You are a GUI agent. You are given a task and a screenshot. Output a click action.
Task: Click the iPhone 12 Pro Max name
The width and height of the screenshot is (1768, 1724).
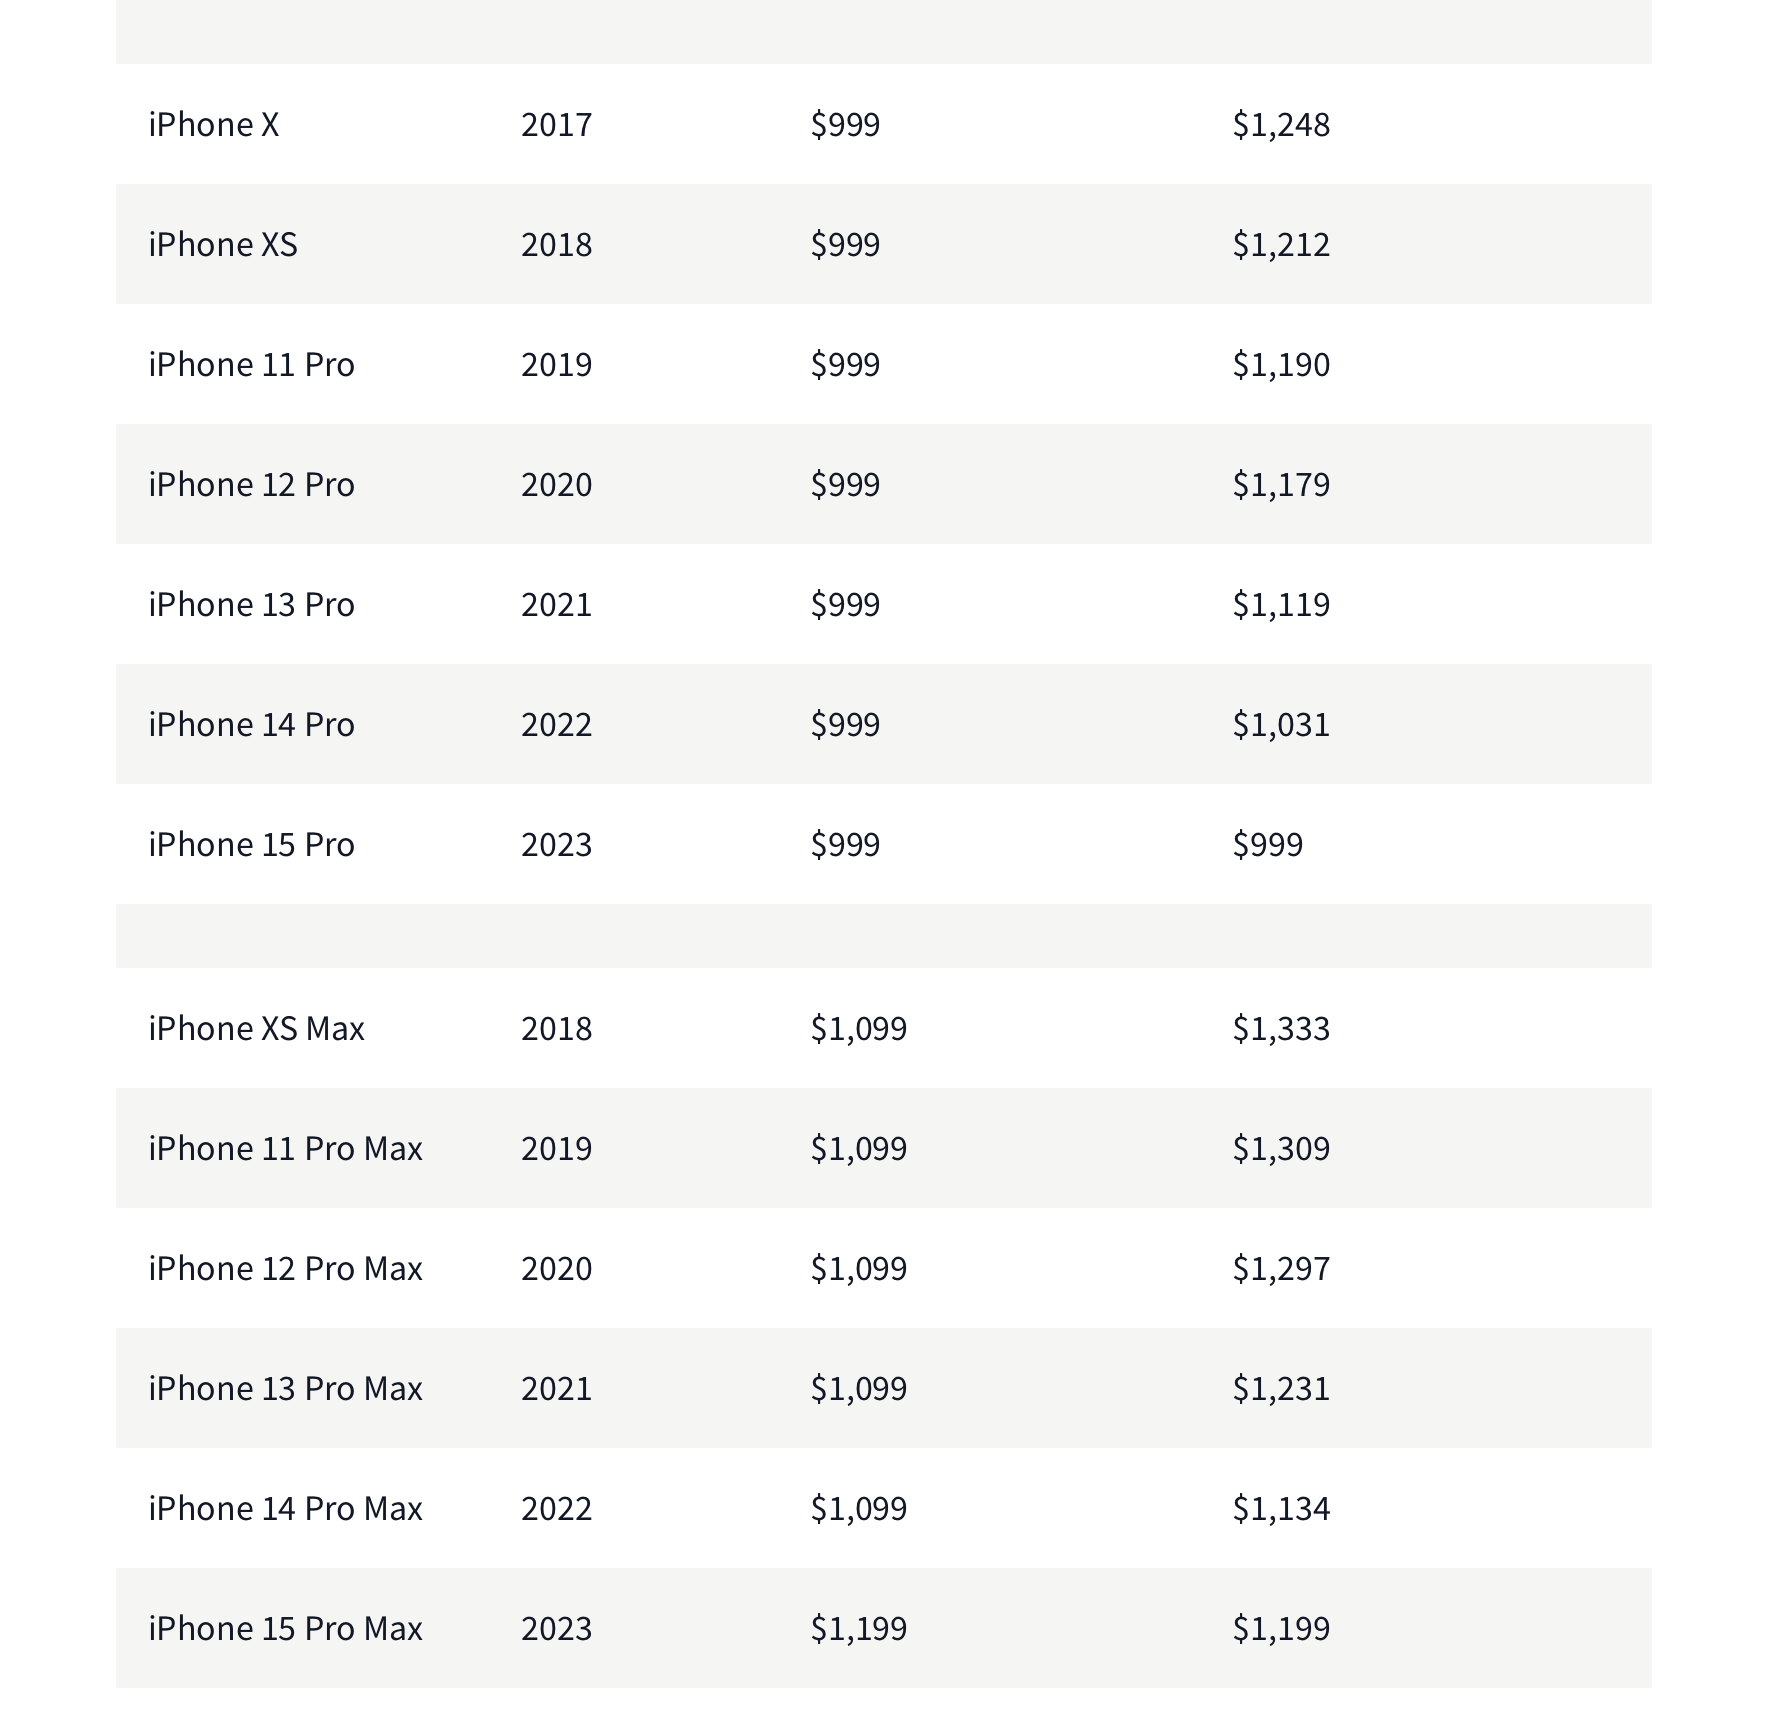pyautogui.click(x=285, y=1268)
